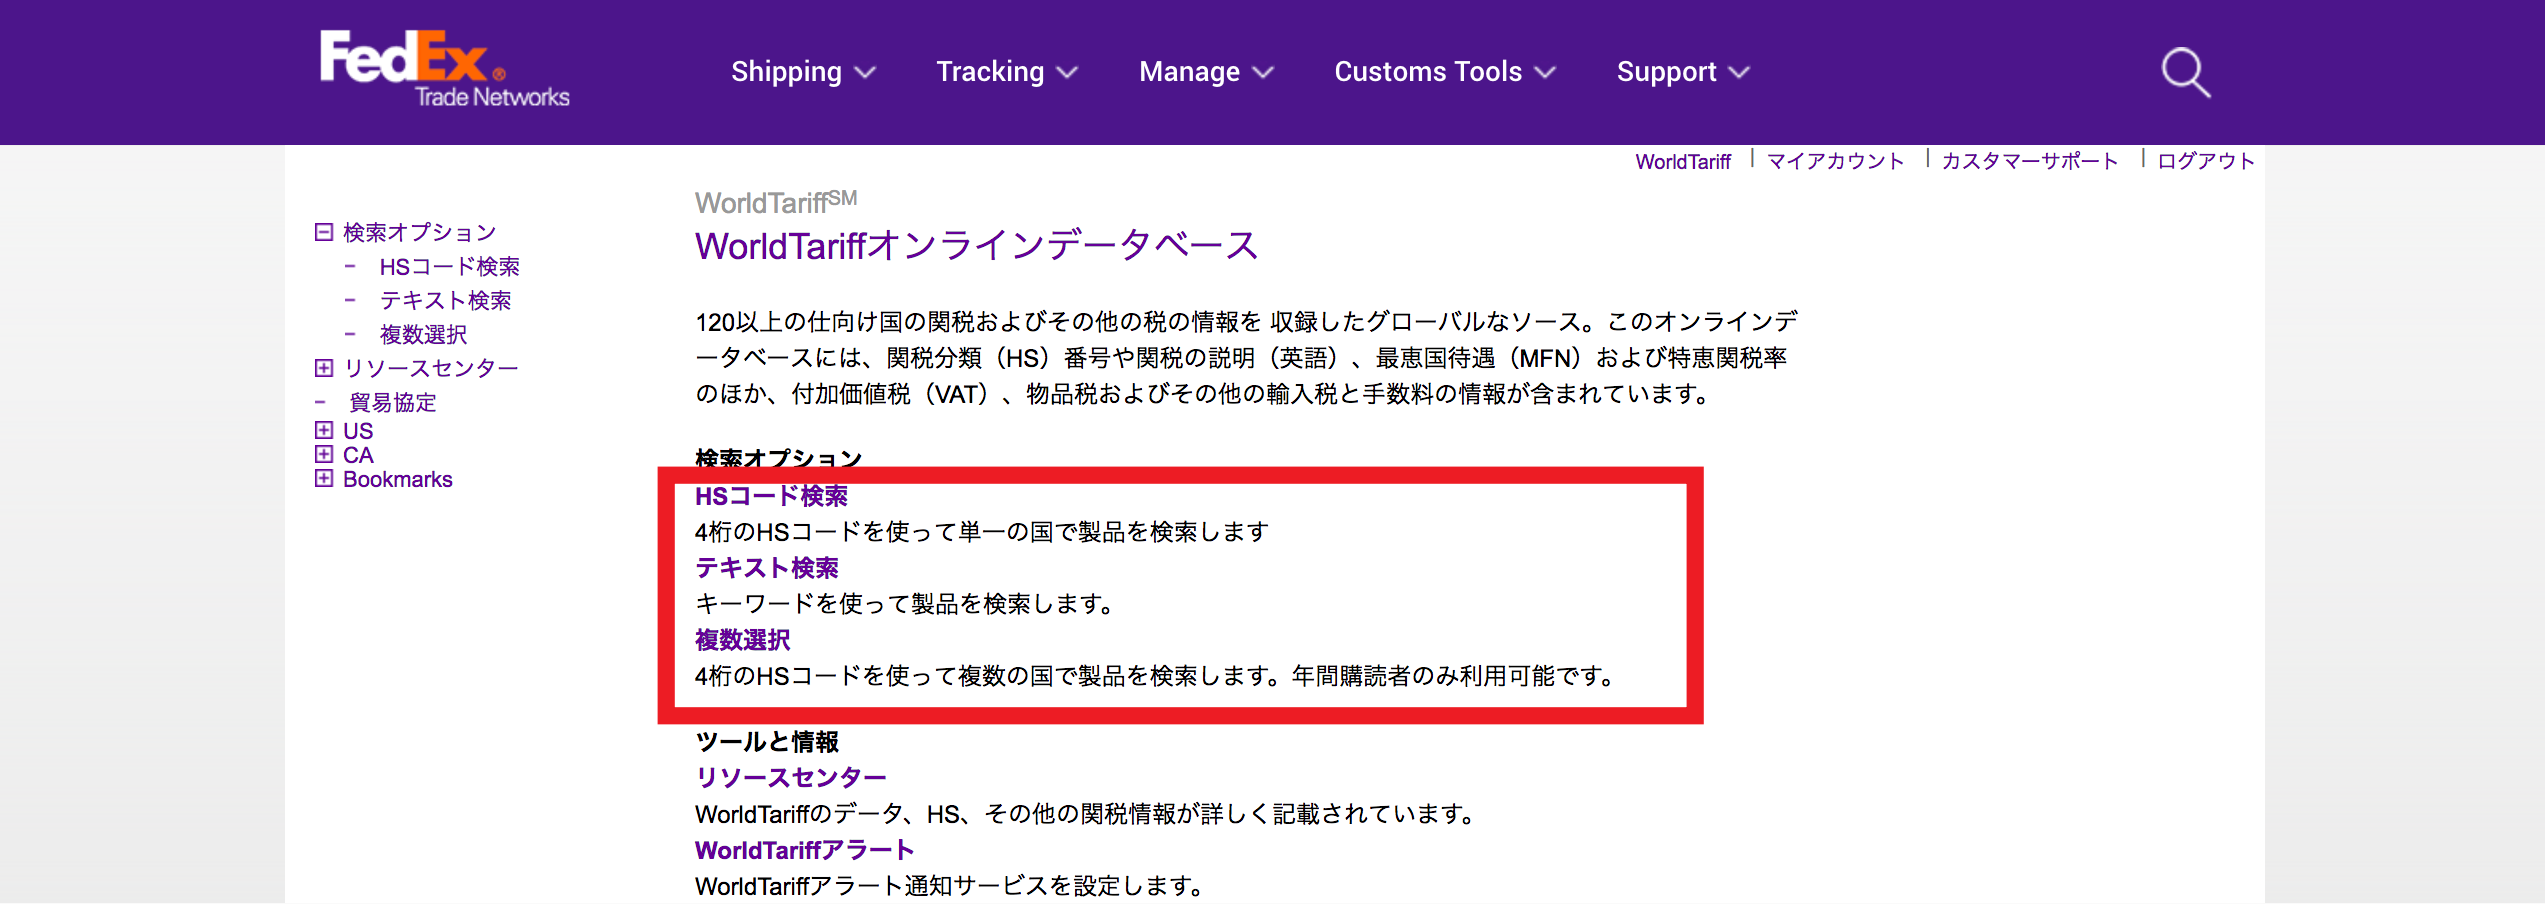Collapse the 検索オプション tree node
Image resolution: width=2545 pixels, height=904 pixels.
click(324, 232)
